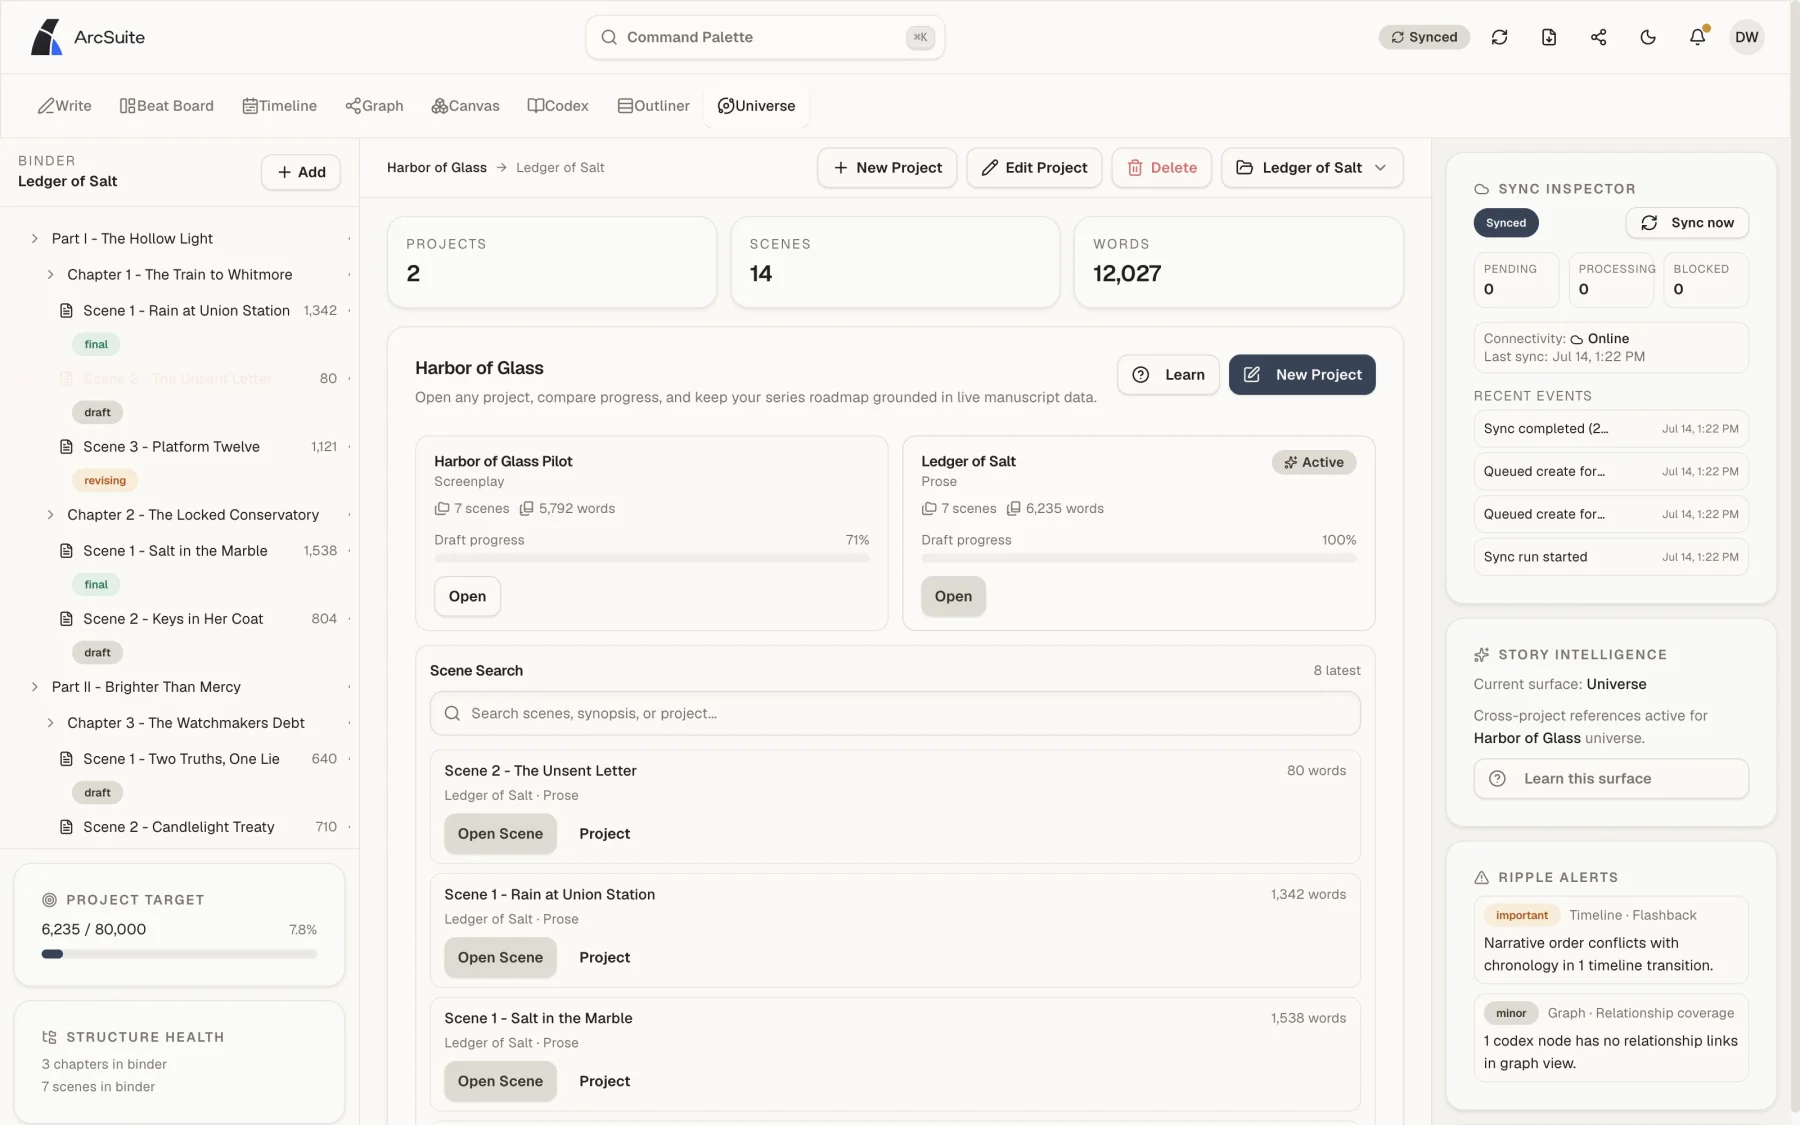Click Open Scene for The Unsent Letter

(x=500, y=834)
